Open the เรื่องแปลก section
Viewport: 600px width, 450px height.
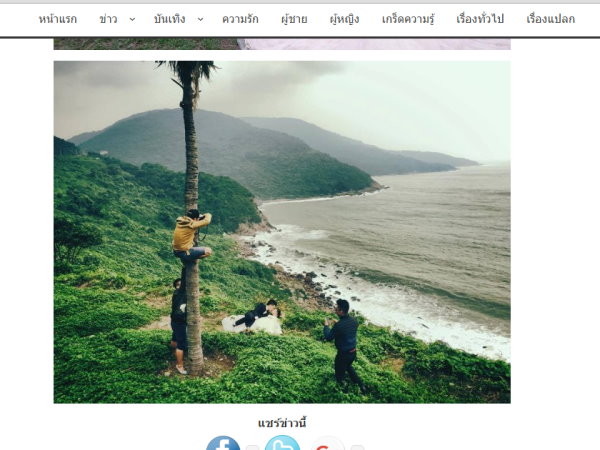[550, 19]
